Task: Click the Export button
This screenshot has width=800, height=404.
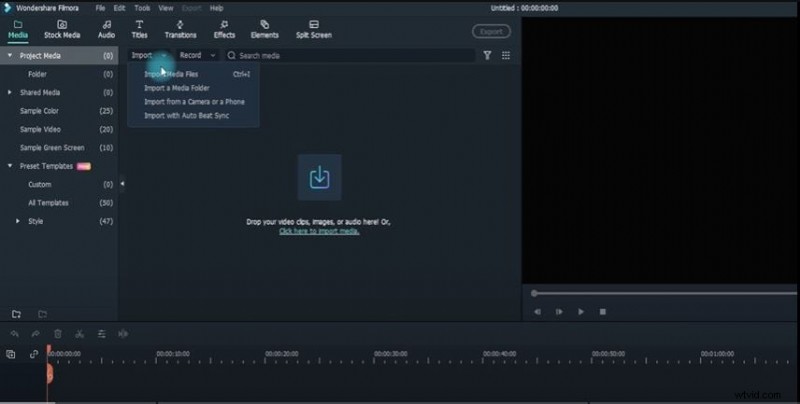Action: point(491,32)
